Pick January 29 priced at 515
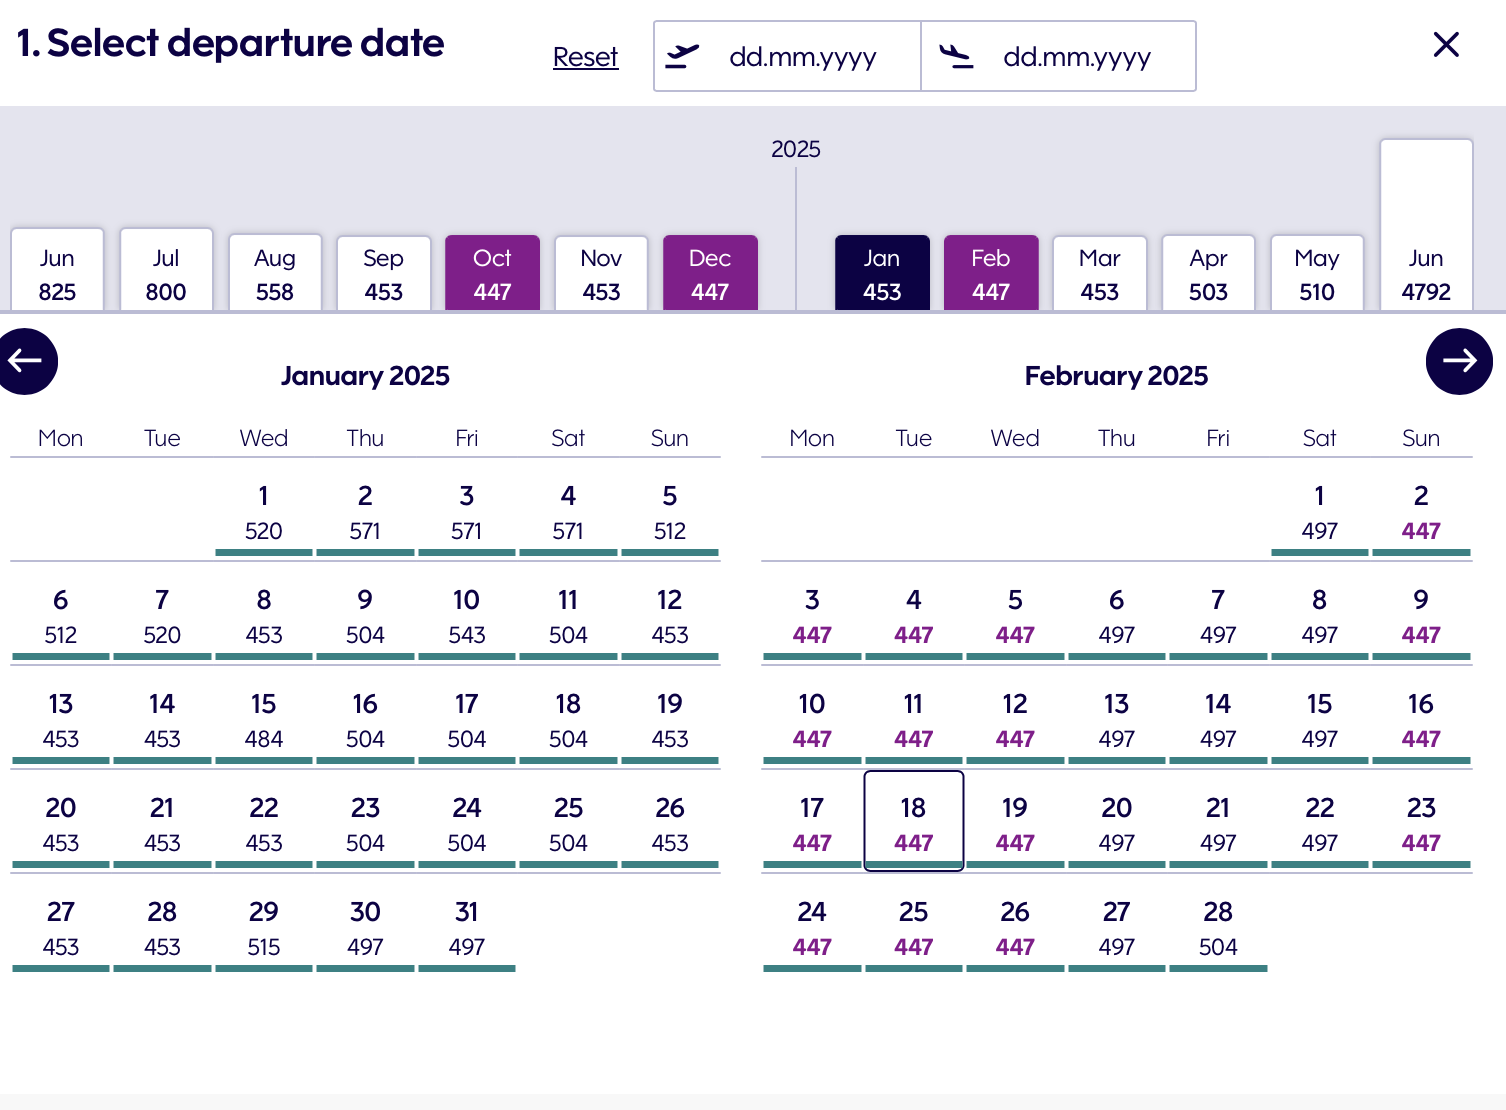Image resolution: width=1506 pixels, height=1110 pixels. [264, 928]
